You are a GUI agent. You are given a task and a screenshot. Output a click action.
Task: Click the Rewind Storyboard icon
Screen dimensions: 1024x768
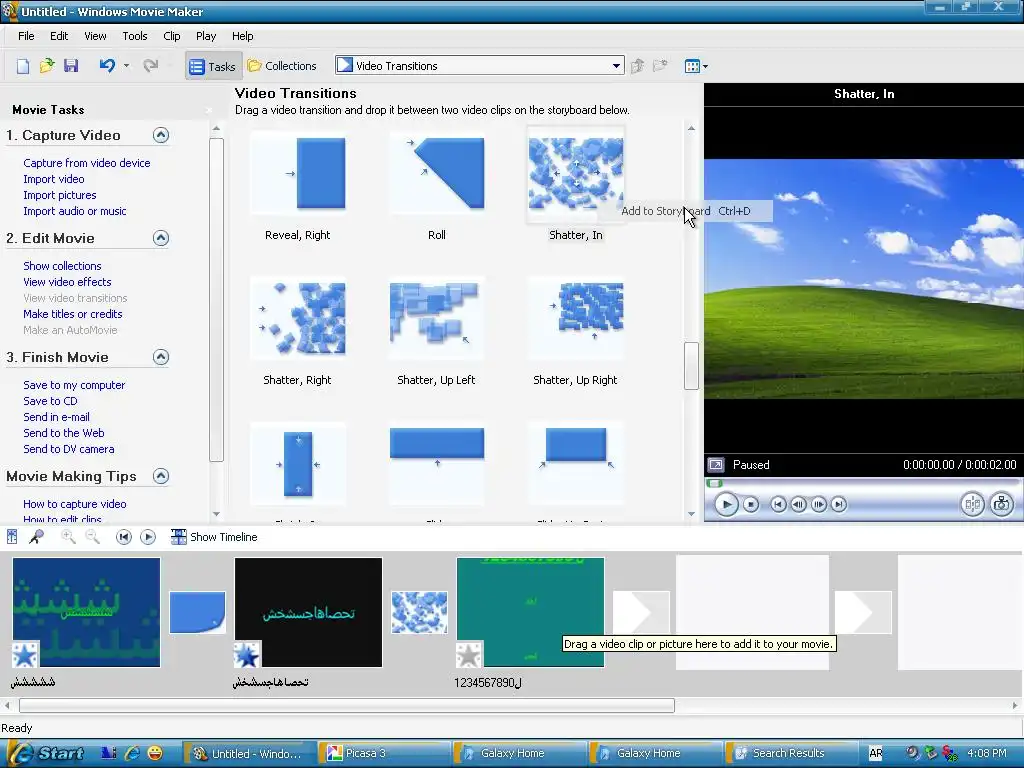[123, 537]
